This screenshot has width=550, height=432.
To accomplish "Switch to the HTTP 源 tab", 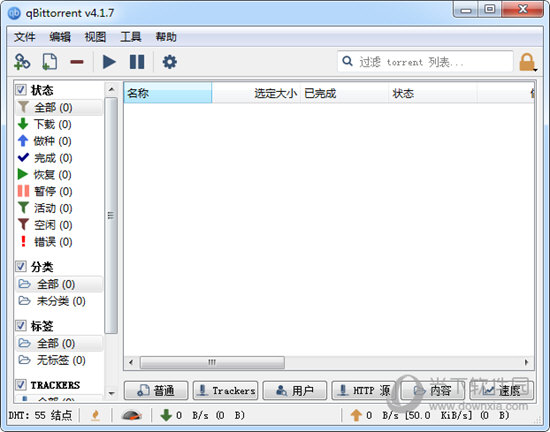I will [x=364, y=390].
